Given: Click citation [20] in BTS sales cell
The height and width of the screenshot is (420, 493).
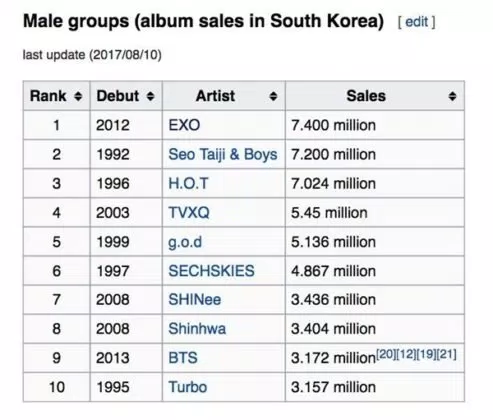Looking at the screenshot, I should click(x=386, y=354).
